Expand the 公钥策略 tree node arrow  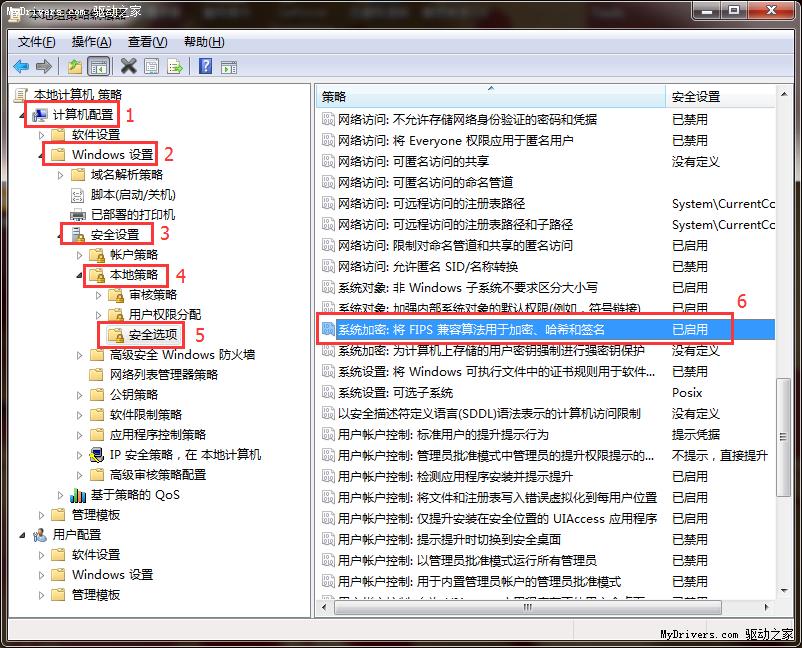(81, 395)
